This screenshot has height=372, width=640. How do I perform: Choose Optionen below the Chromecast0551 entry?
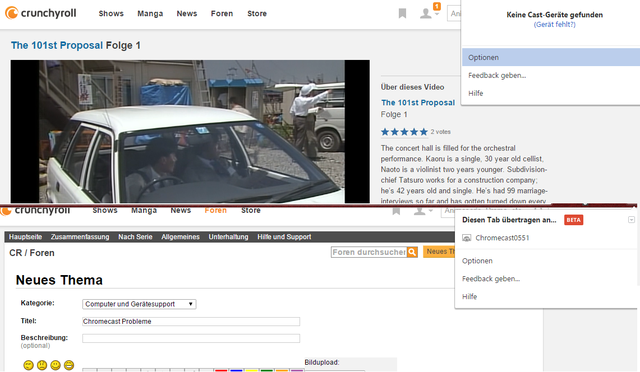[x=477, y=261]
